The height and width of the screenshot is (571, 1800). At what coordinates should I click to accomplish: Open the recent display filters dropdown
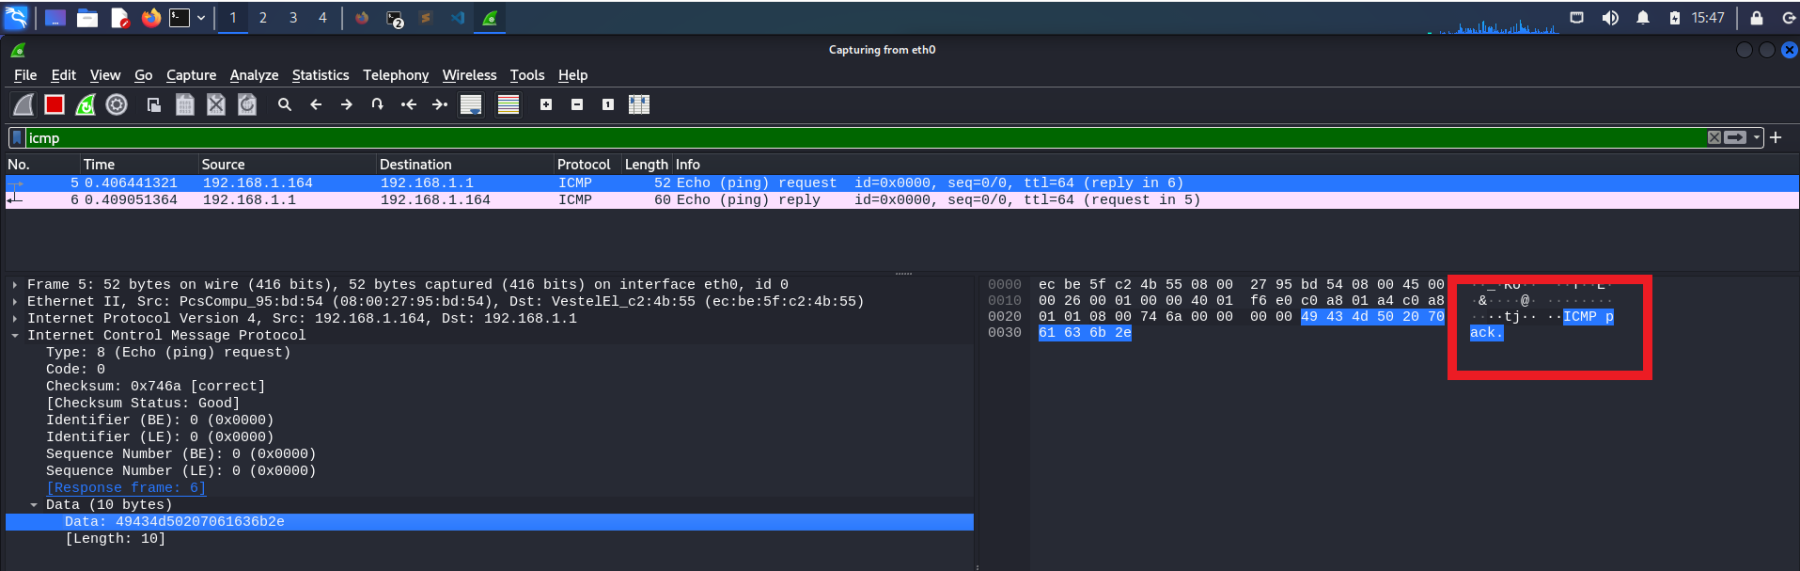coord(1757,138)
